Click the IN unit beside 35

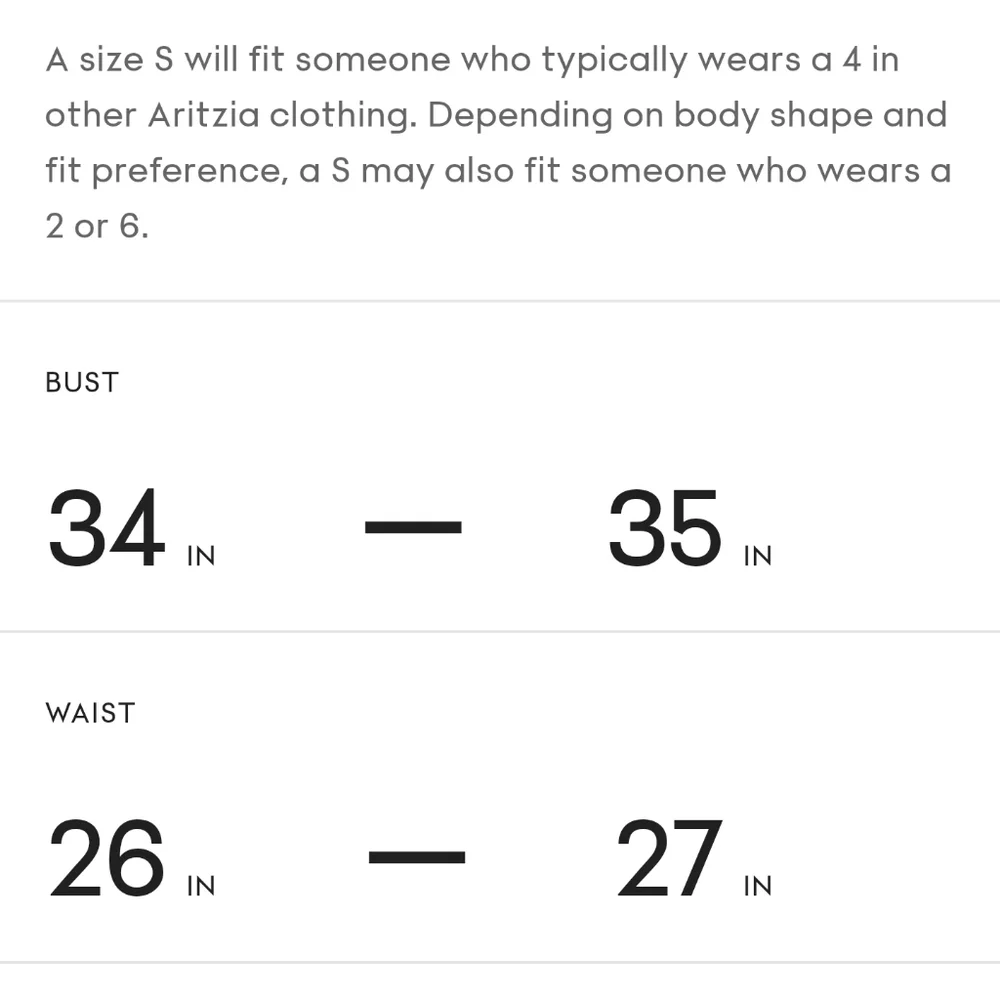758,557
